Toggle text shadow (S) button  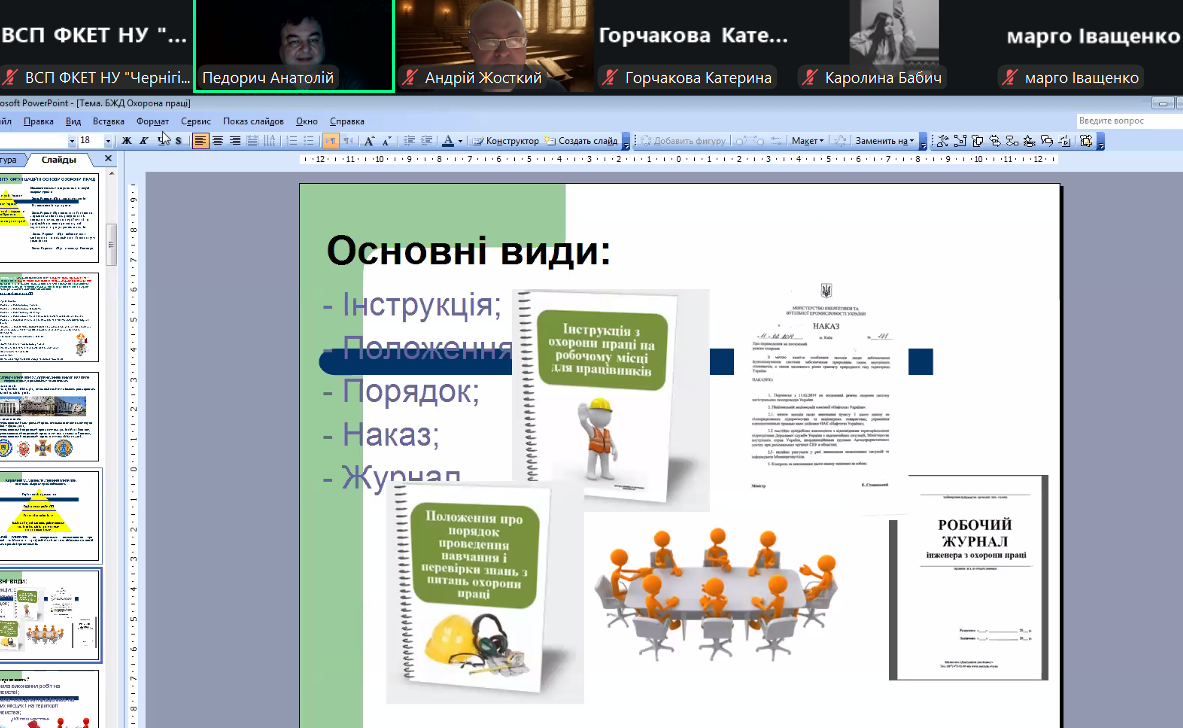click(x=178, y=141)
